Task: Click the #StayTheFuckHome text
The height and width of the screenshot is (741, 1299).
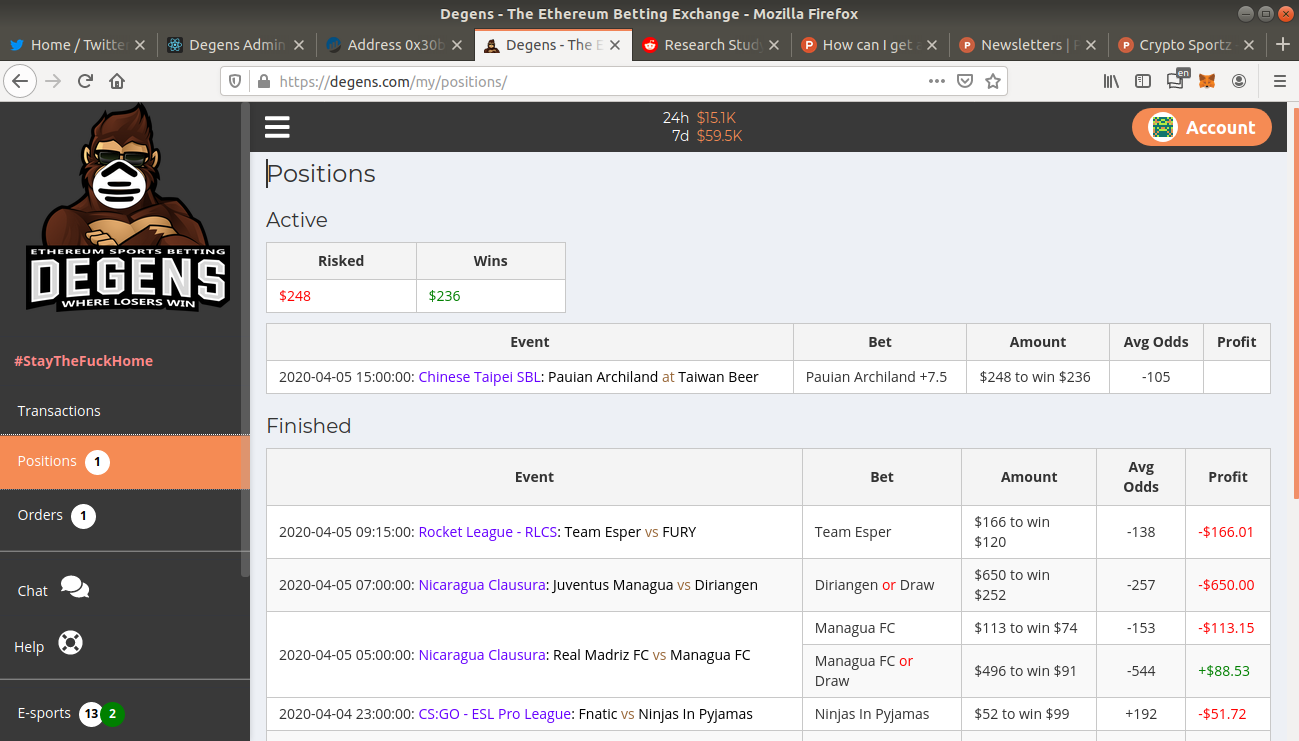Action: [83, 361]
